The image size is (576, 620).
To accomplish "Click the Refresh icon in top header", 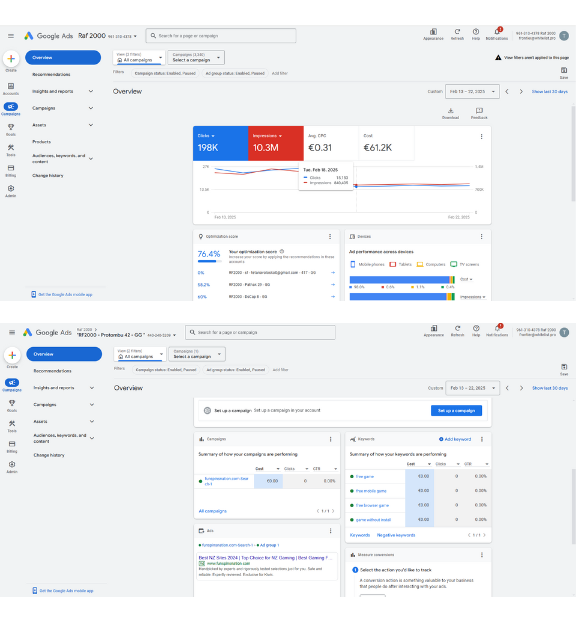I will (457, 32).
